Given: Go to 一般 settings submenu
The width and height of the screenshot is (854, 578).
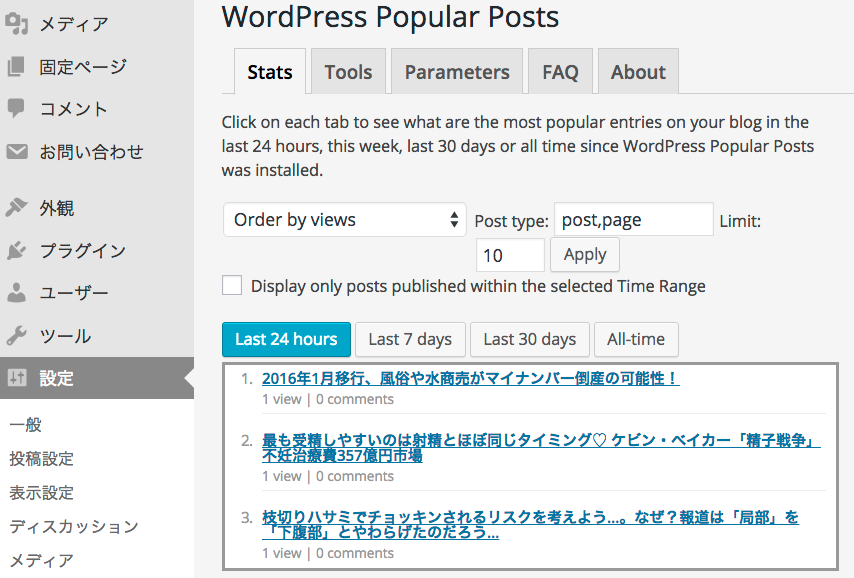Looking at the screenshot, I should pos(26,424).
